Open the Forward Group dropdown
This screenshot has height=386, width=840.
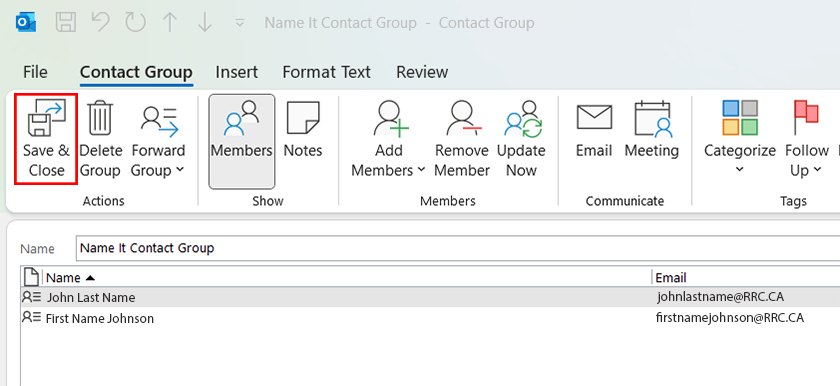pos(158,141)
